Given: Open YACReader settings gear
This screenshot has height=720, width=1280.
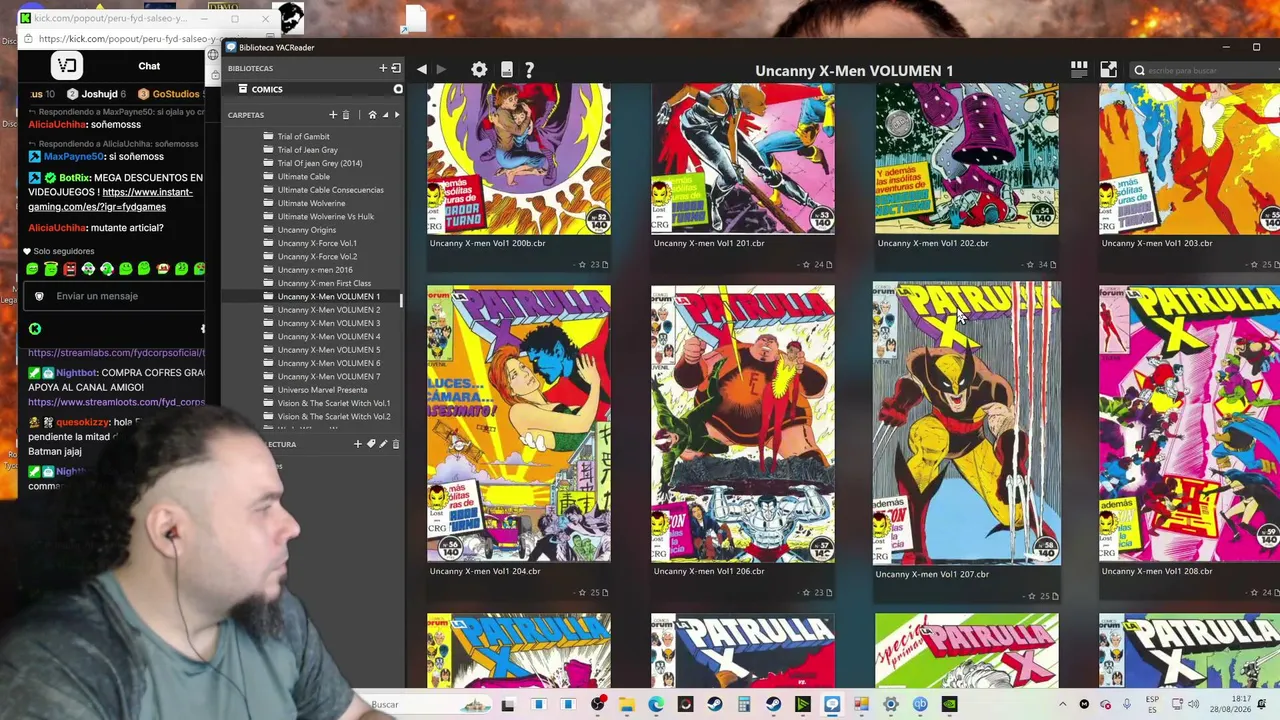Looking at the screenshot, I should [479, 69].
